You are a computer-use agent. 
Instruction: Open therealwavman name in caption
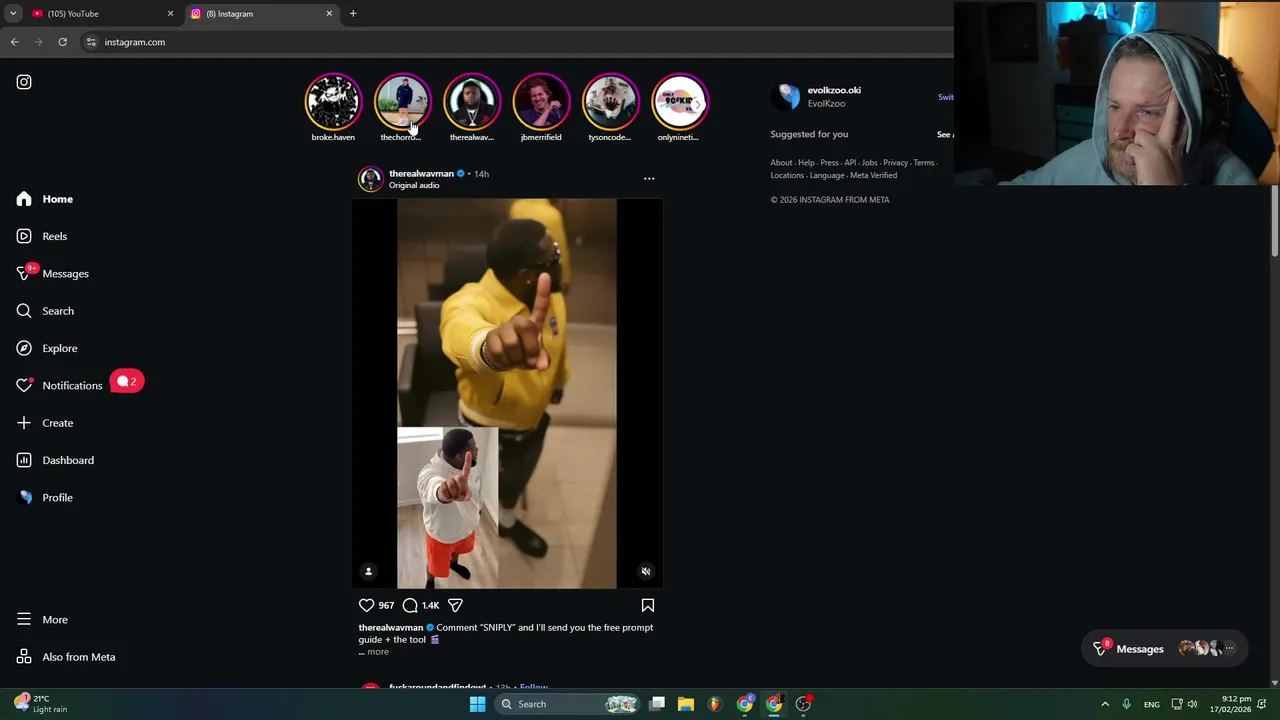(x=391, y=628)
